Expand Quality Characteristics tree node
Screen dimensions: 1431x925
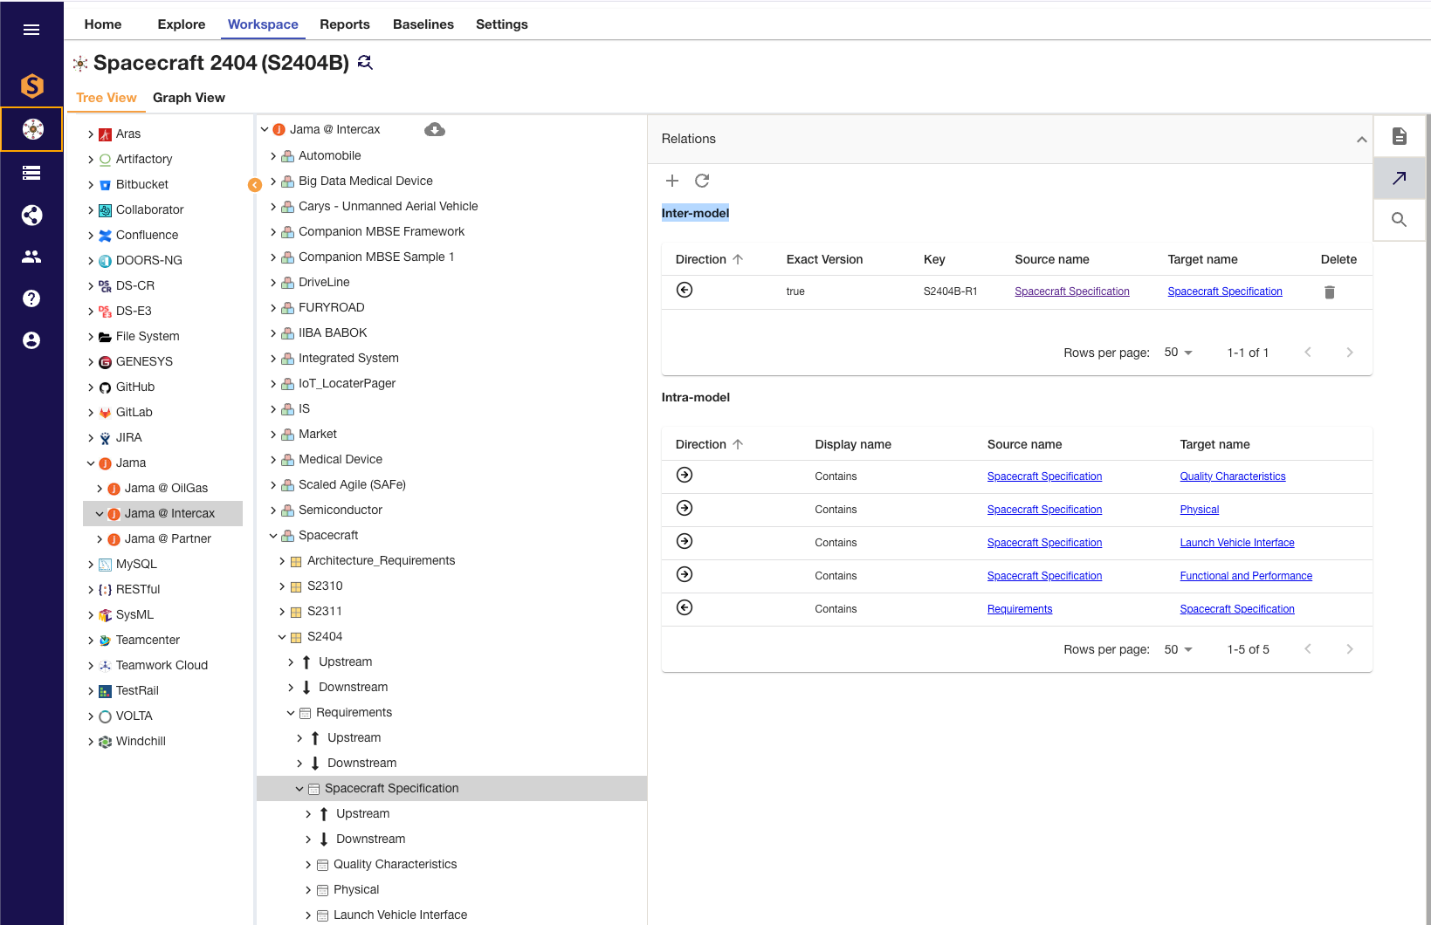click(x=308, y=864)
